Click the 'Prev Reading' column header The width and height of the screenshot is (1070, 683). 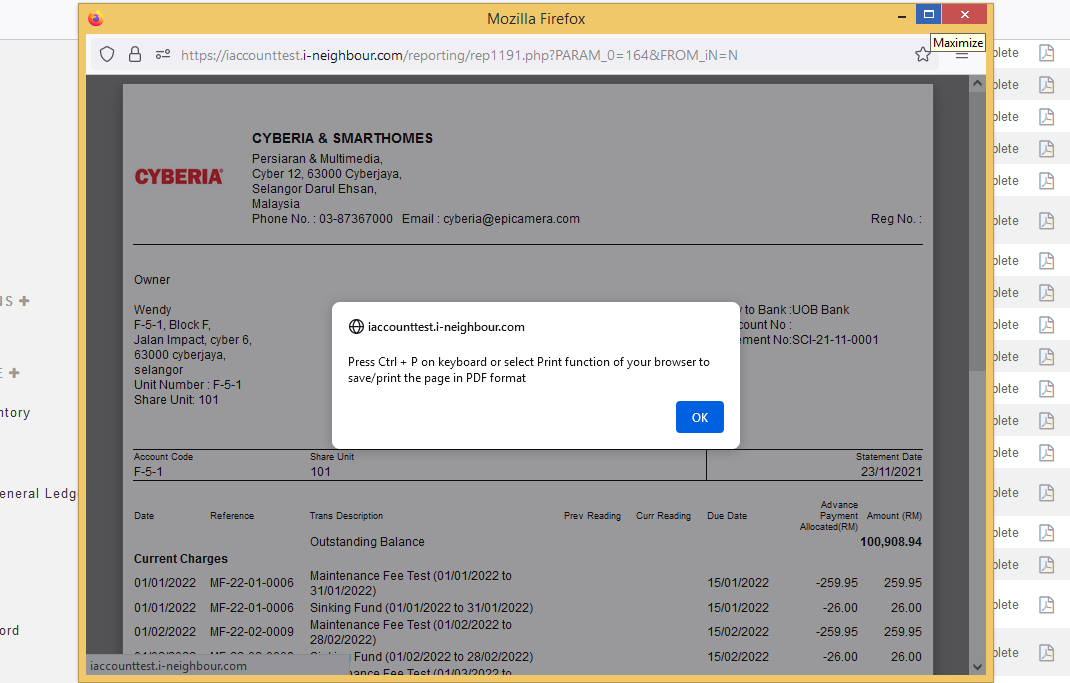point(592,516)
